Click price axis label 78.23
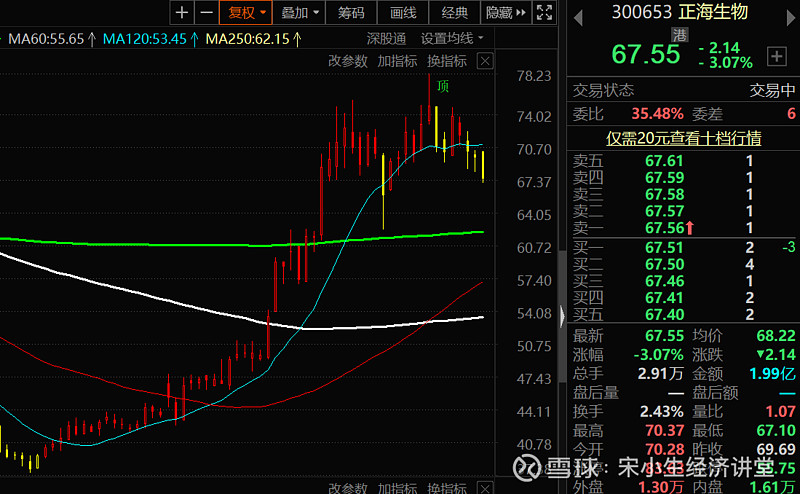This screenshot has width=800, height=494. point(534,76)
